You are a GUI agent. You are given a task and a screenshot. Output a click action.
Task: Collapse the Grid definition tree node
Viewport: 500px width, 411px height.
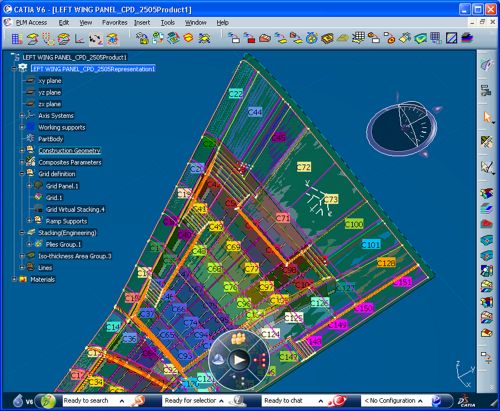pos(22,174)
